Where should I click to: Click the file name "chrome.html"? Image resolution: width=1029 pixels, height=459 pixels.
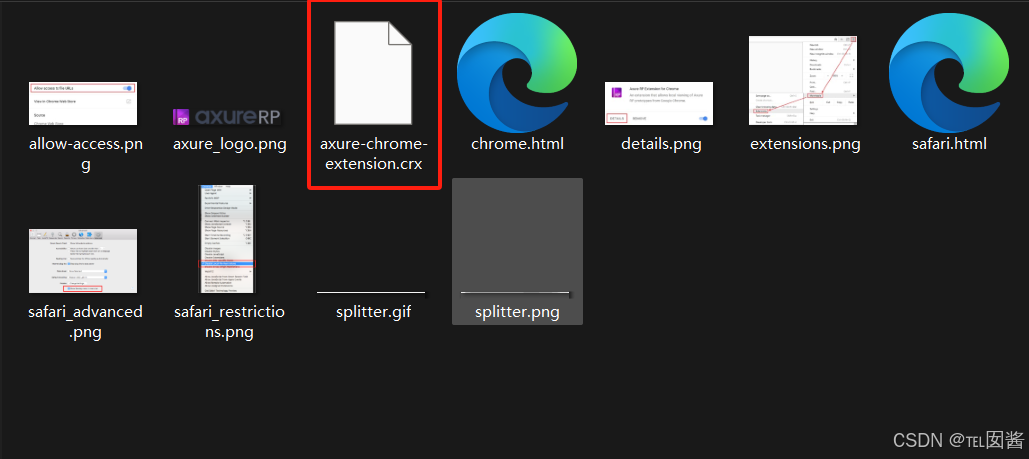coord(517,144)
